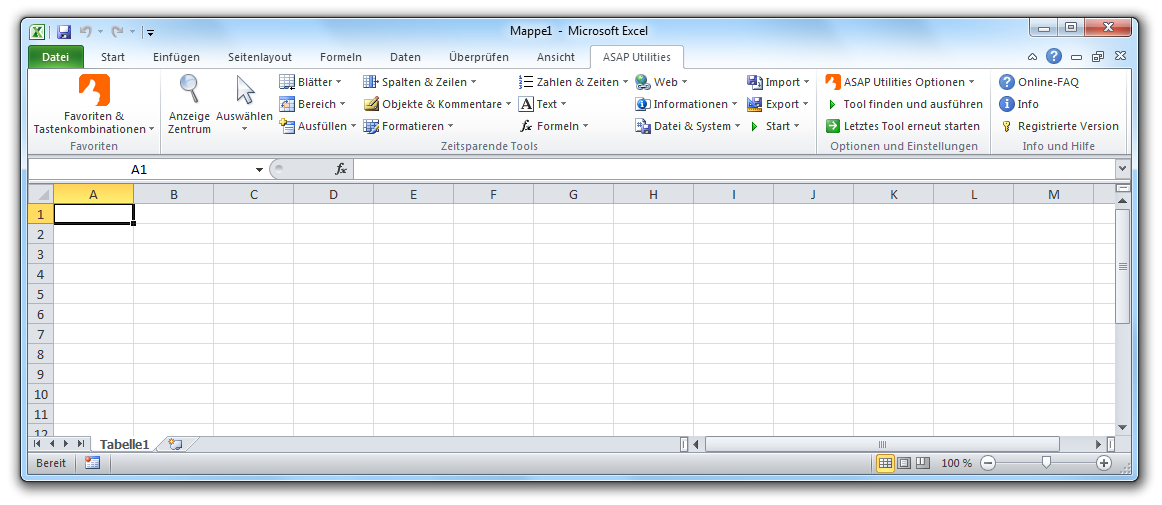Viewport: 1162px width, 505px height.
Task: Switch to the Start ribbon tab
Action: [113, 57]
